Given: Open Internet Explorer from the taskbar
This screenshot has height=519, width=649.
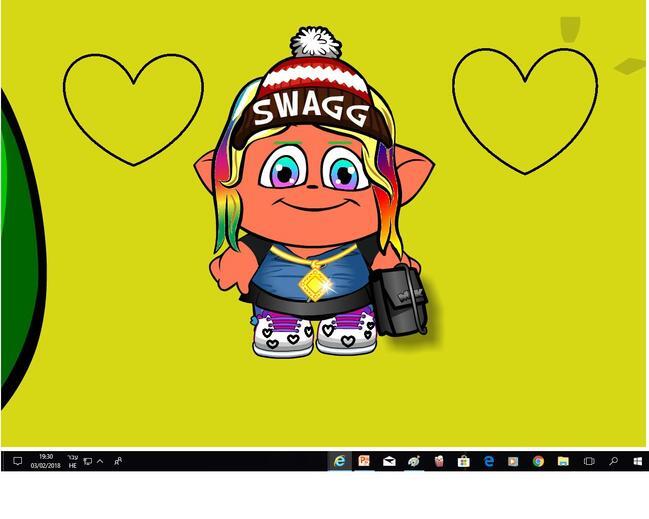Looking at the screenshot, I should pyautogui.click(x=340, y=461).
